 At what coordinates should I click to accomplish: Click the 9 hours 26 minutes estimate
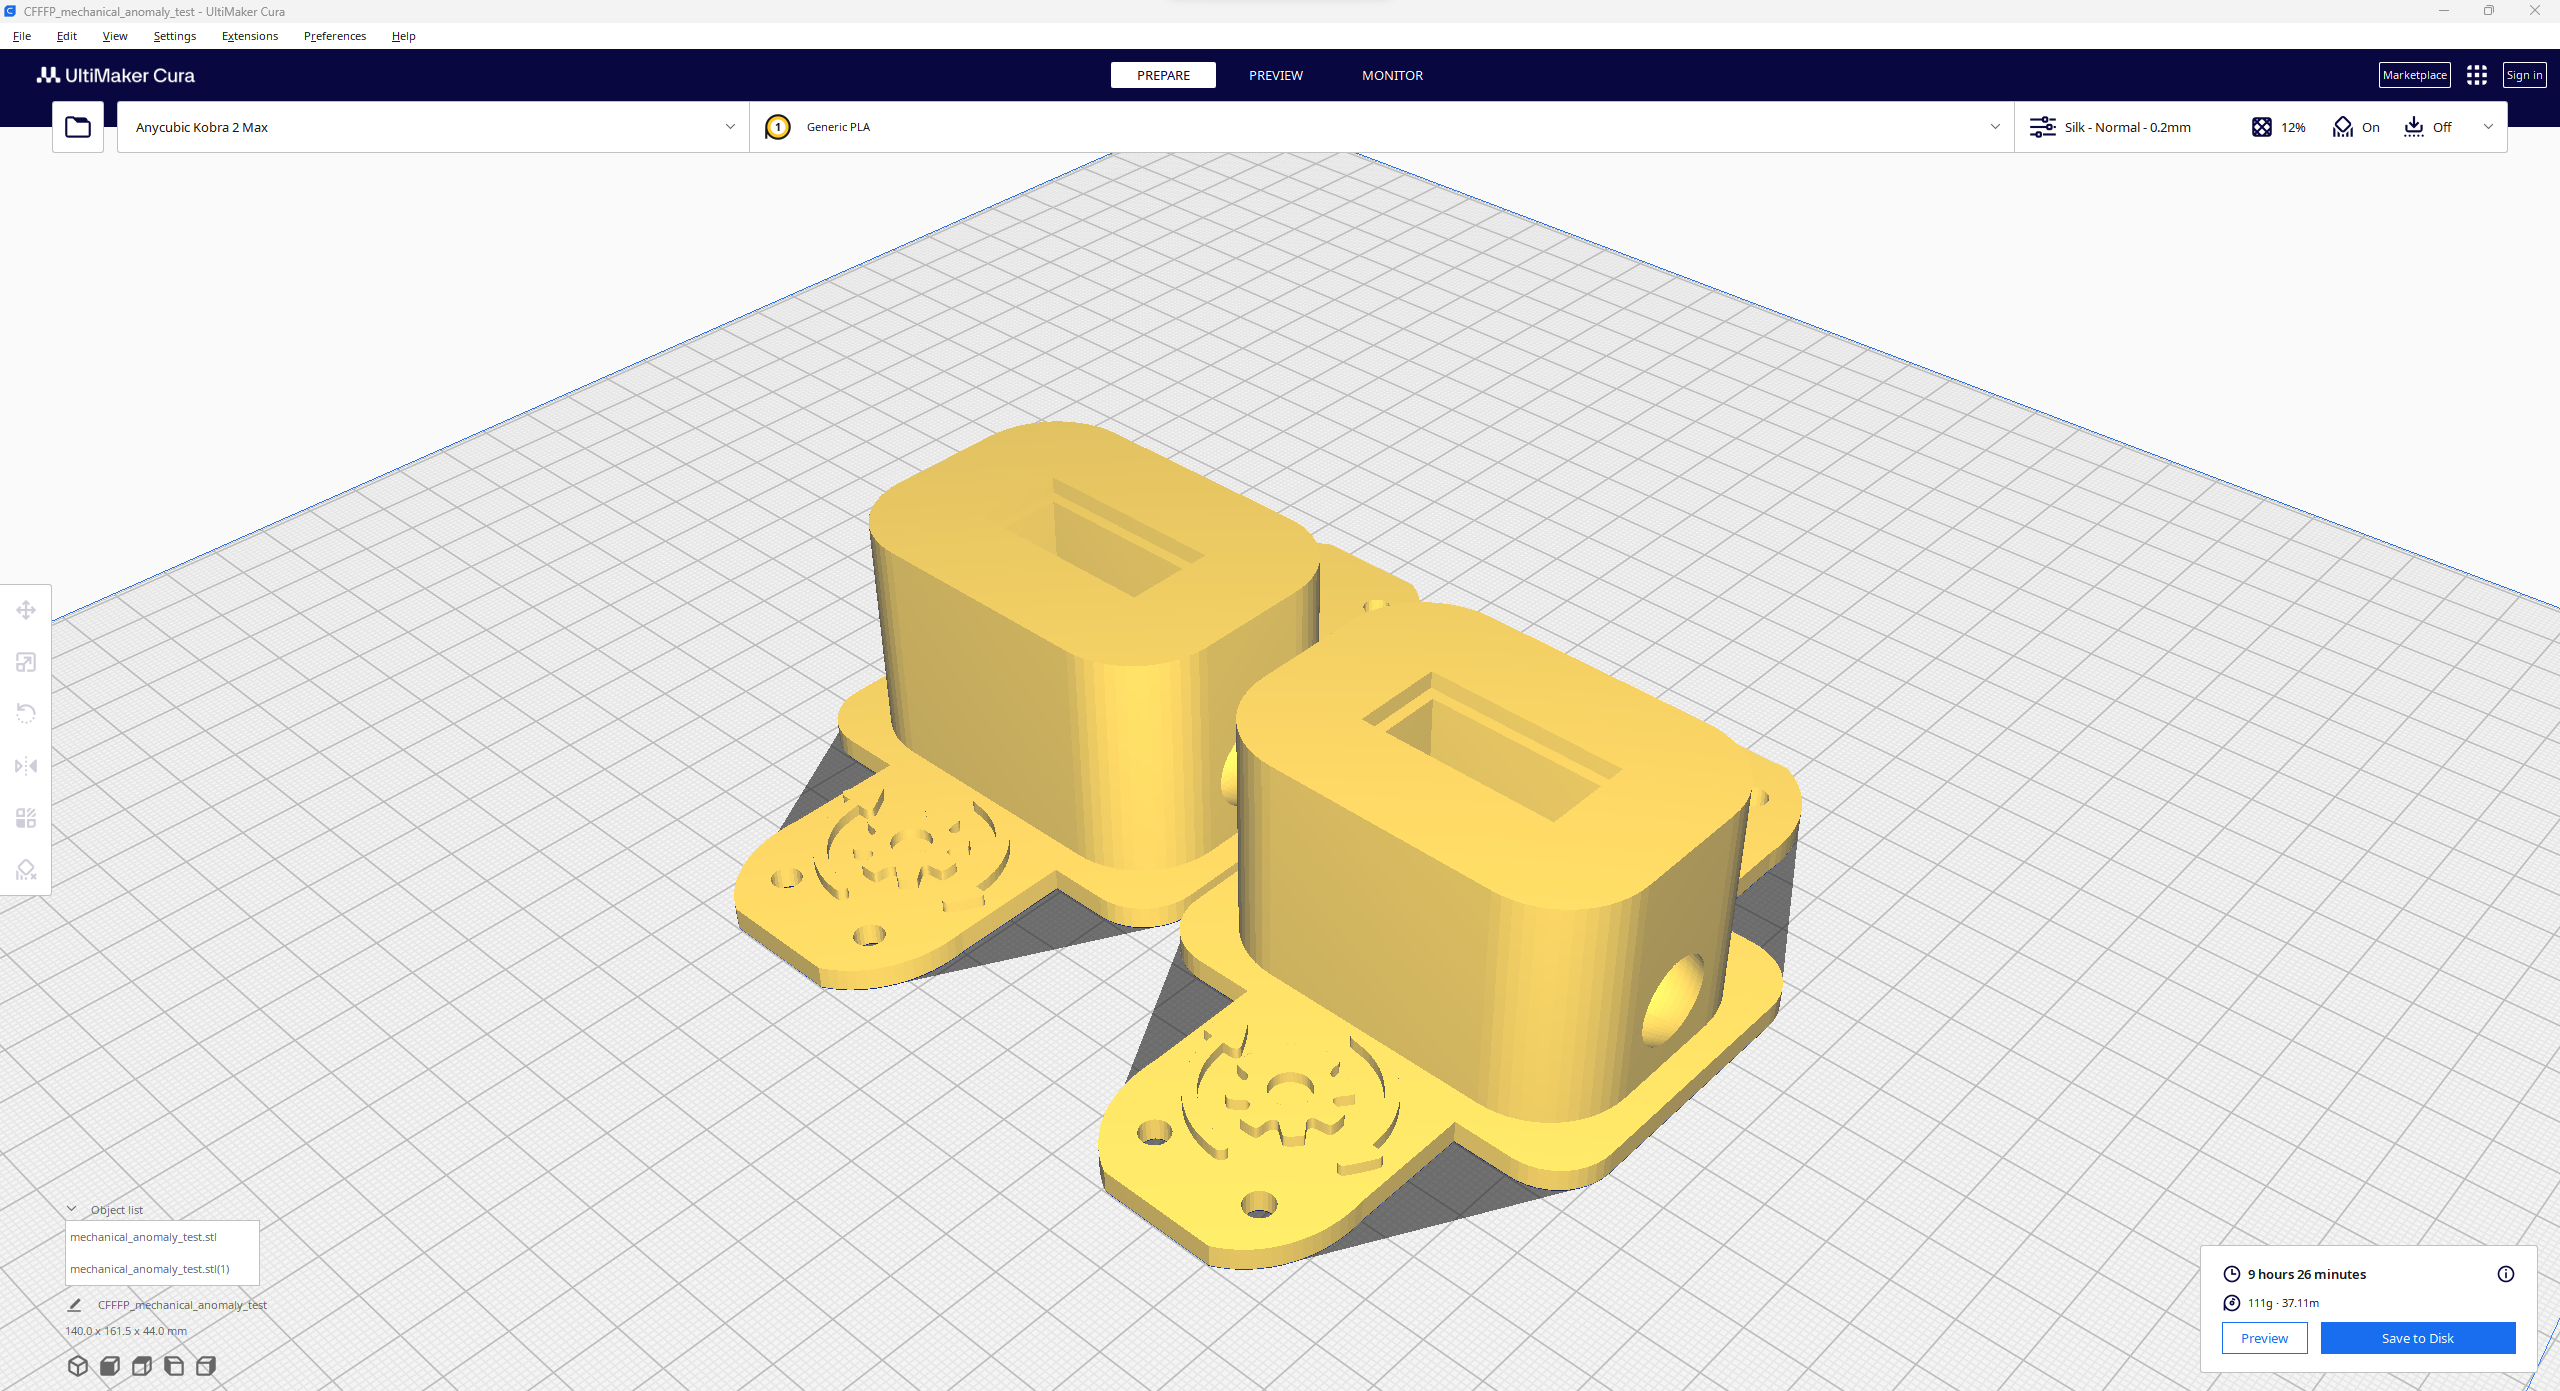[2307, 1274]
